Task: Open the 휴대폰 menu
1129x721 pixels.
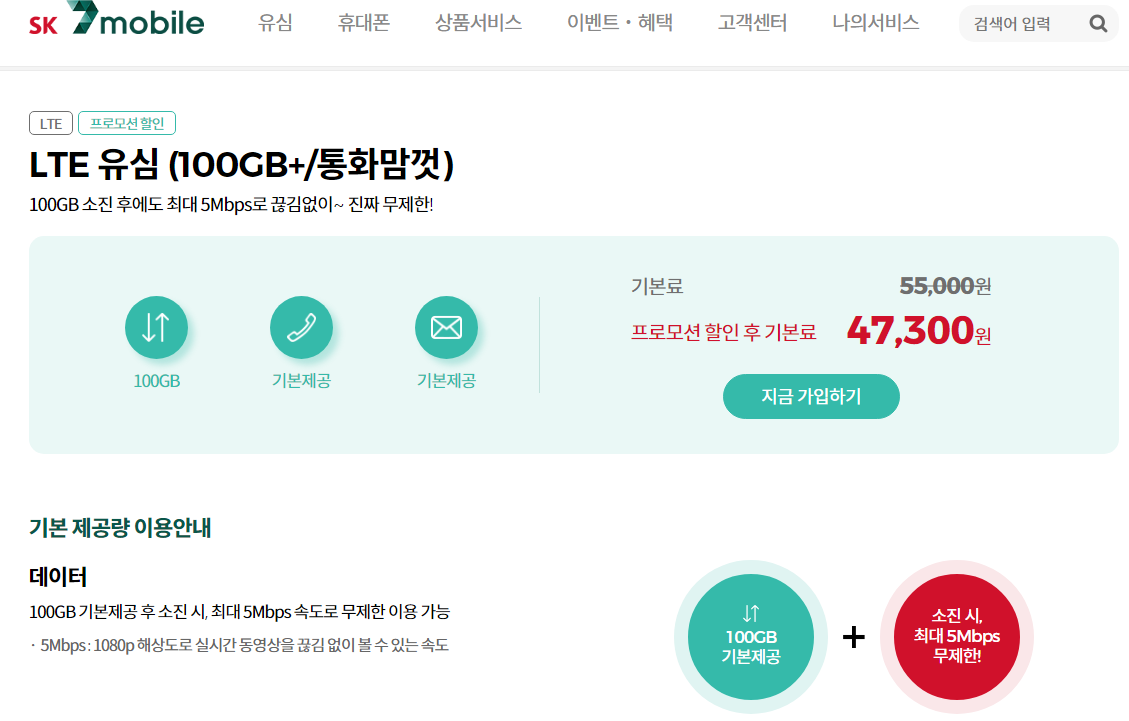Action: (364, 23)
